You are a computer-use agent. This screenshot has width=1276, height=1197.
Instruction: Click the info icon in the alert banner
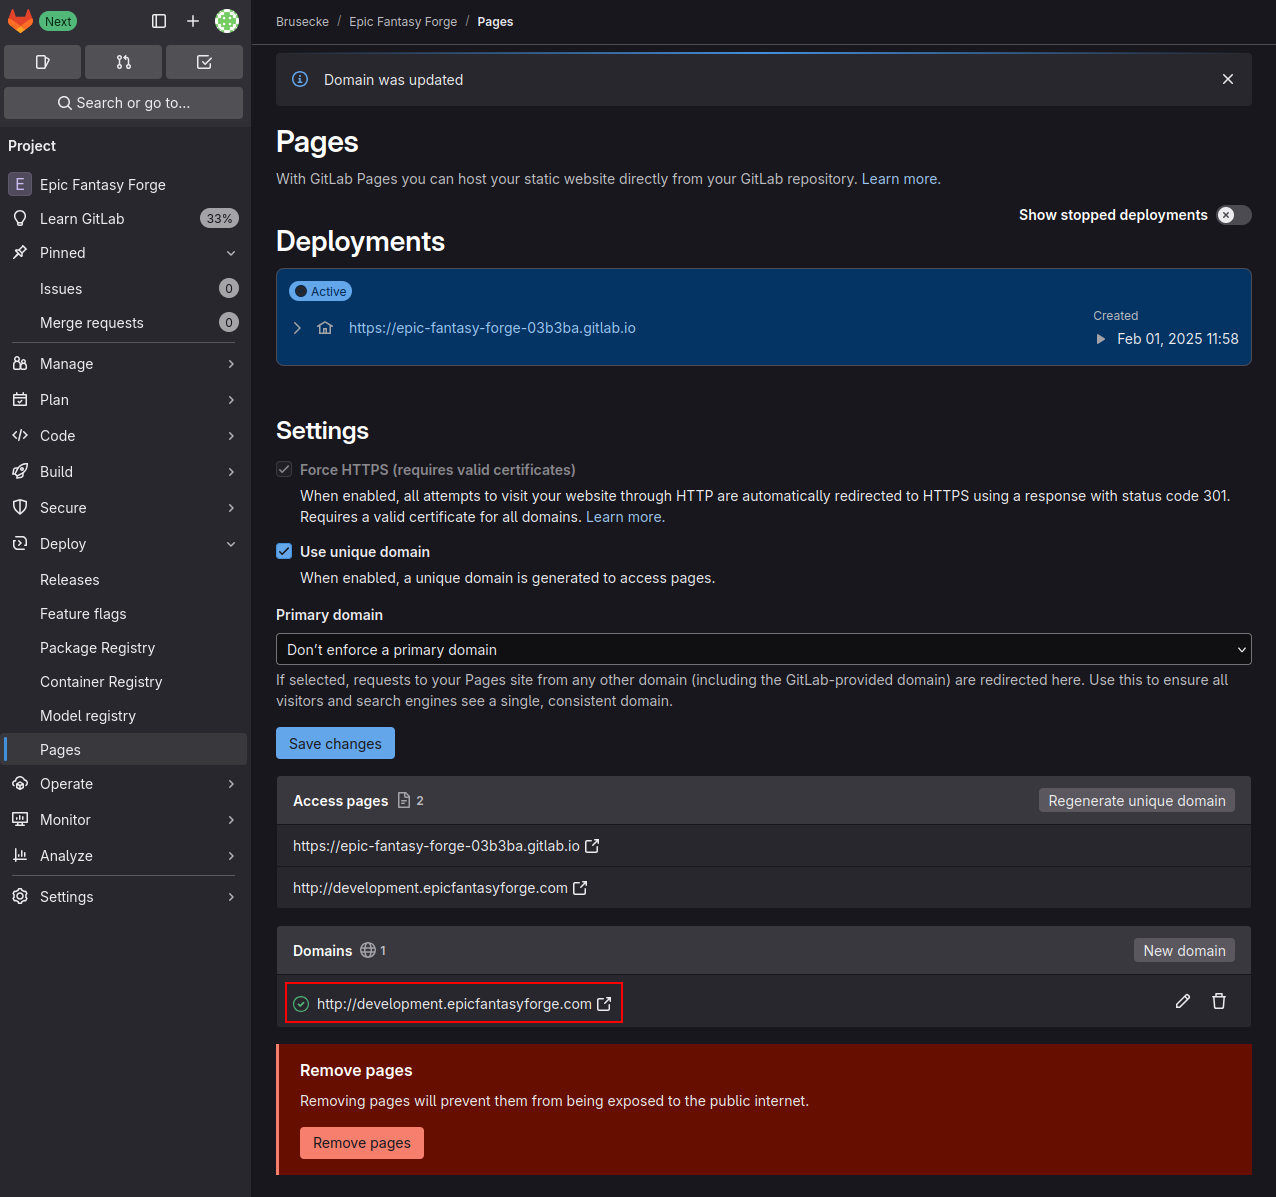[x=300, y=79]
